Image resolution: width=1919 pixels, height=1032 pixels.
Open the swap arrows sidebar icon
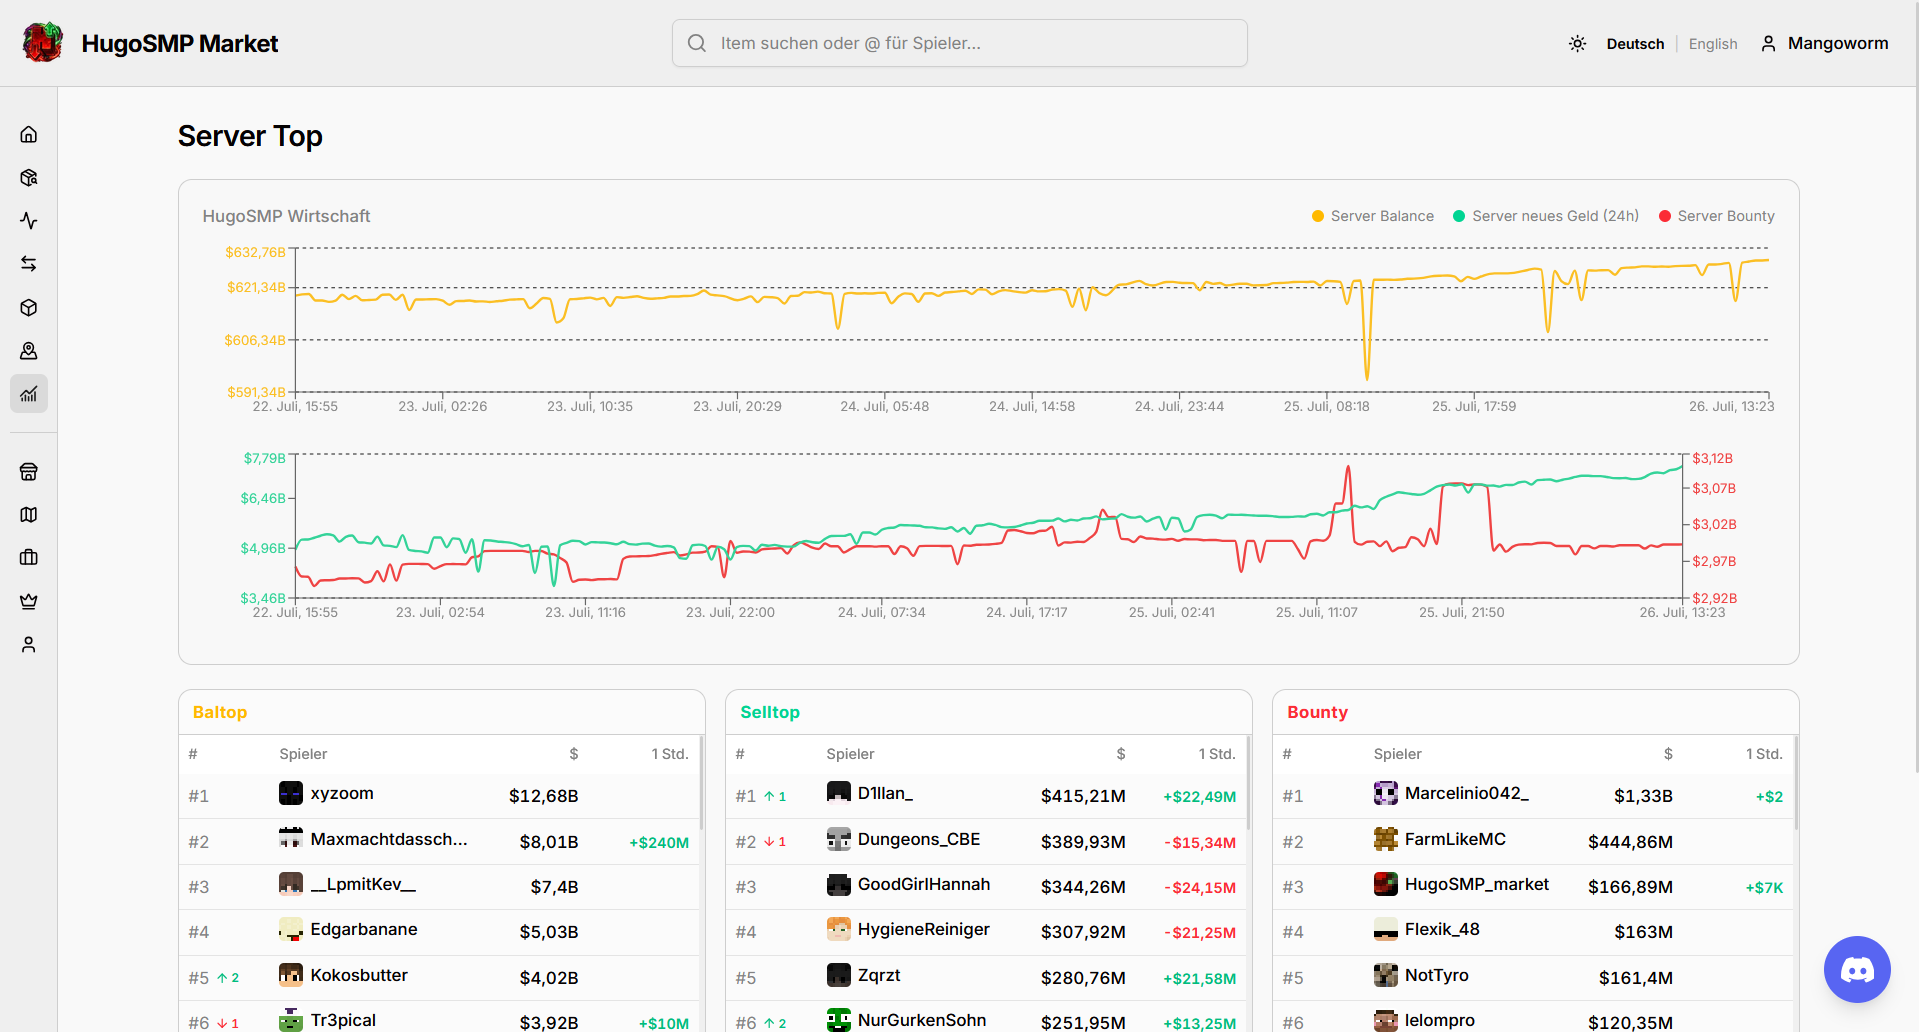(x=29, y=264)
